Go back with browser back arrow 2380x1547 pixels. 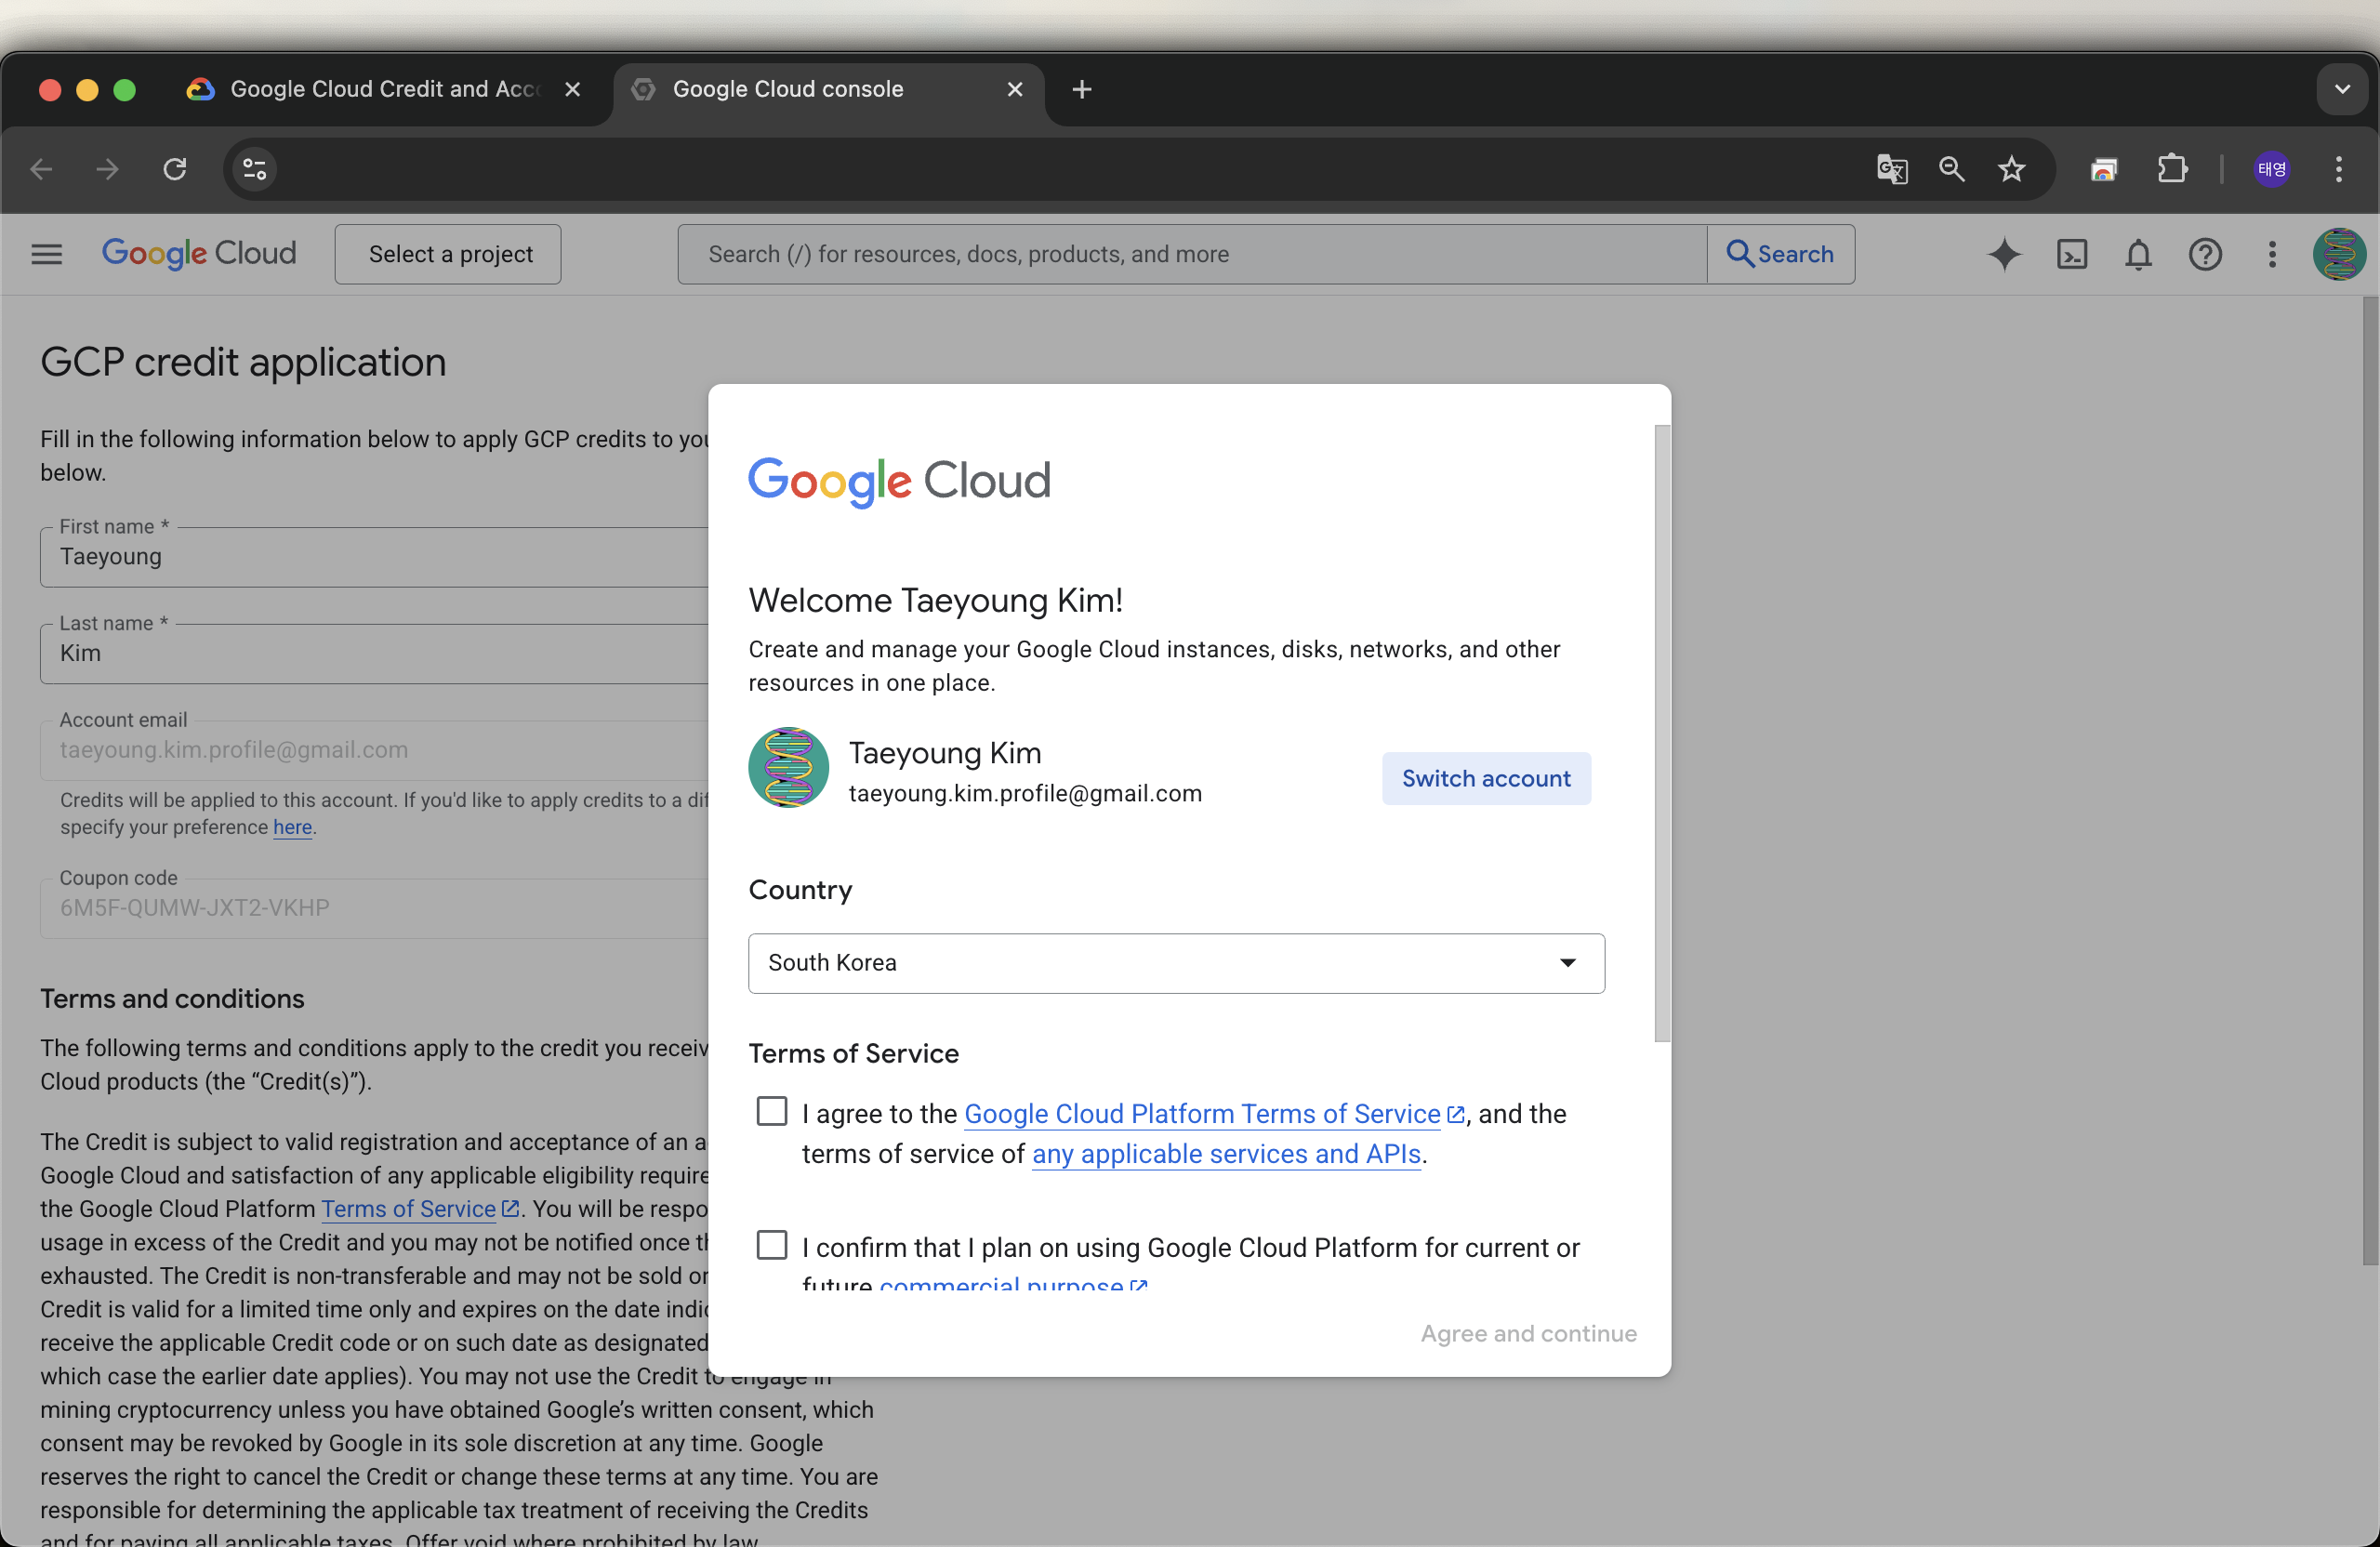[41, 169]
